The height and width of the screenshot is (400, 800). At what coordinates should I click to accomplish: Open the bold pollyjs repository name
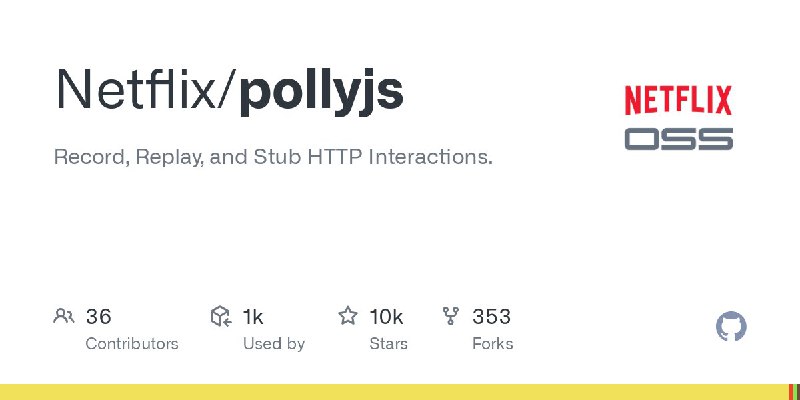click(x=321, y=93)
